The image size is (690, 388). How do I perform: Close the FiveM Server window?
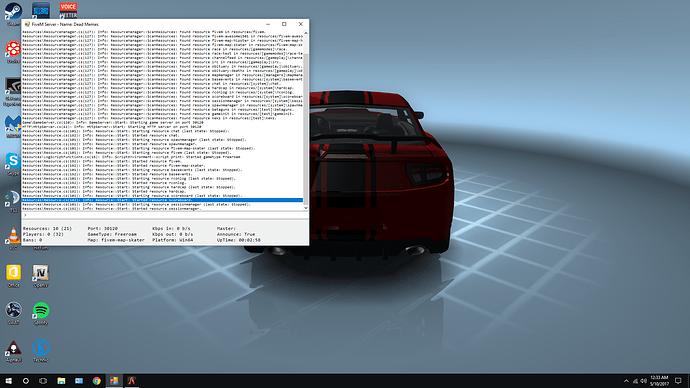301,24
